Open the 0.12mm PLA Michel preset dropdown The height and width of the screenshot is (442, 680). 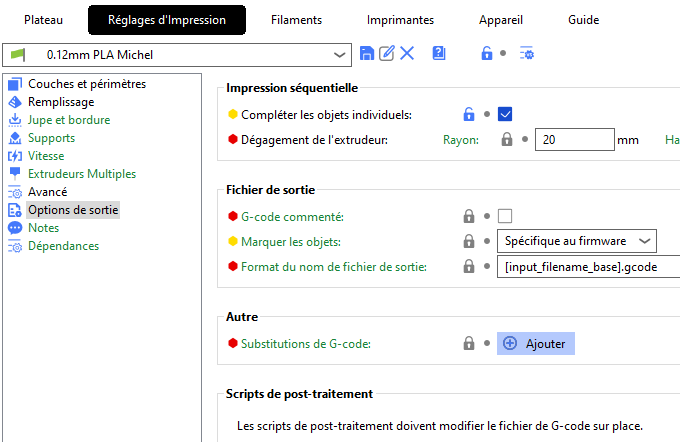point(177,55)
